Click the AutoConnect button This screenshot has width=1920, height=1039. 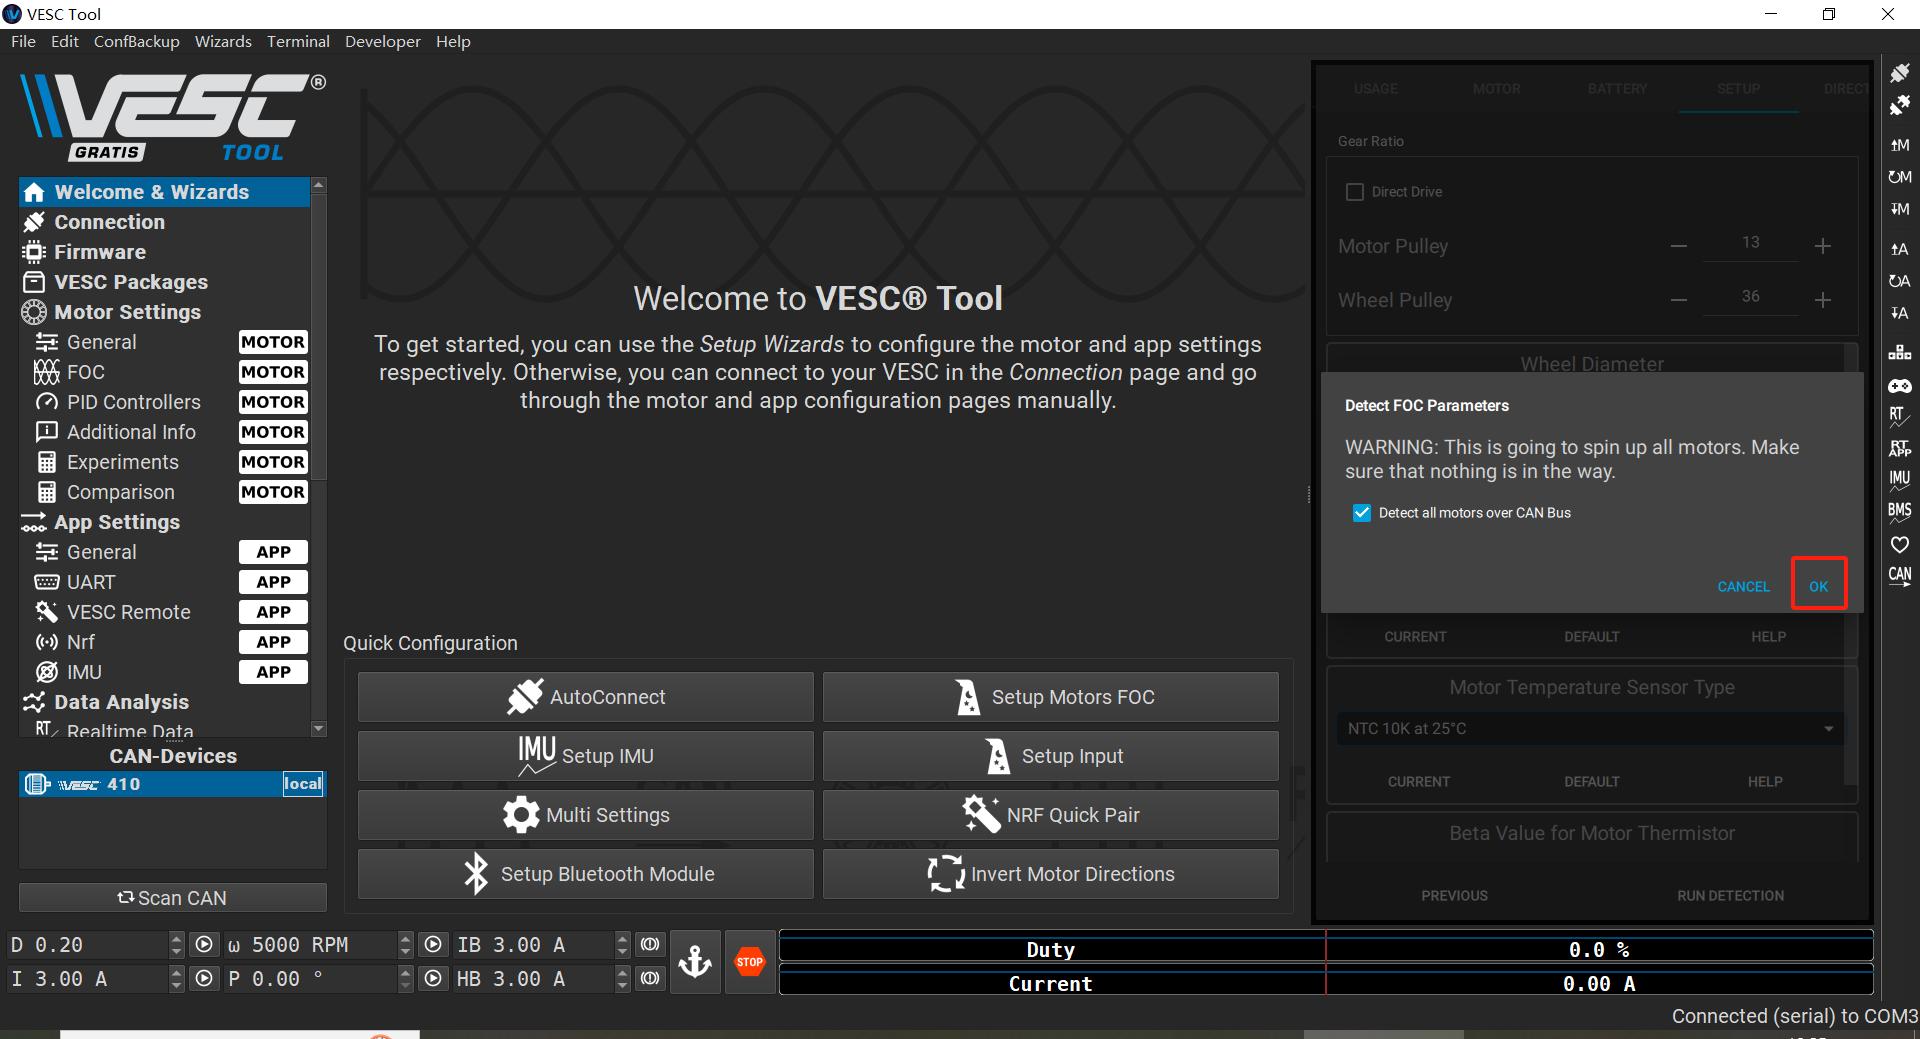(x=585, y=697)
